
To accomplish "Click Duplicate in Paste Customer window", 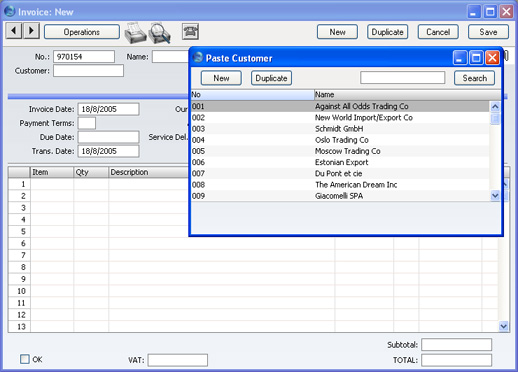I will click(271, 78).
